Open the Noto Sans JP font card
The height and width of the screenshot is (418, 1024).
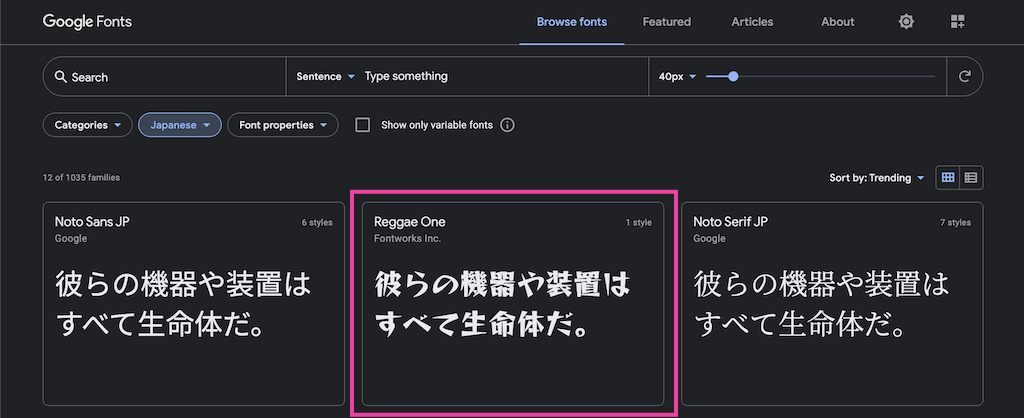pos(193,304)
